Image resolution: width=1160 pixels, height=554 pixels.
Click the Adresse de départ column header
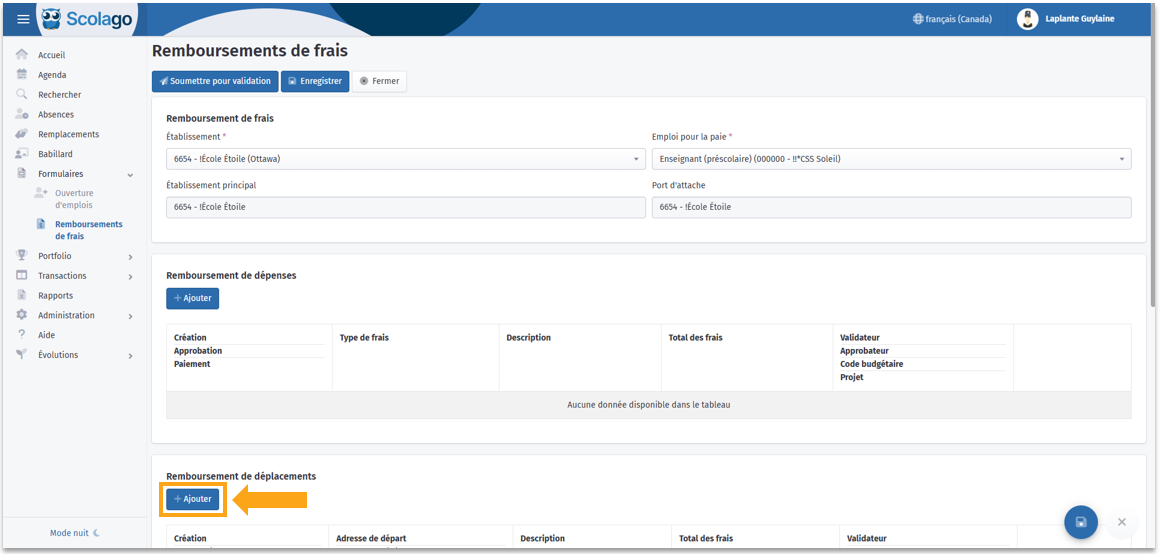pyautogui.click(x=371, y=538)
